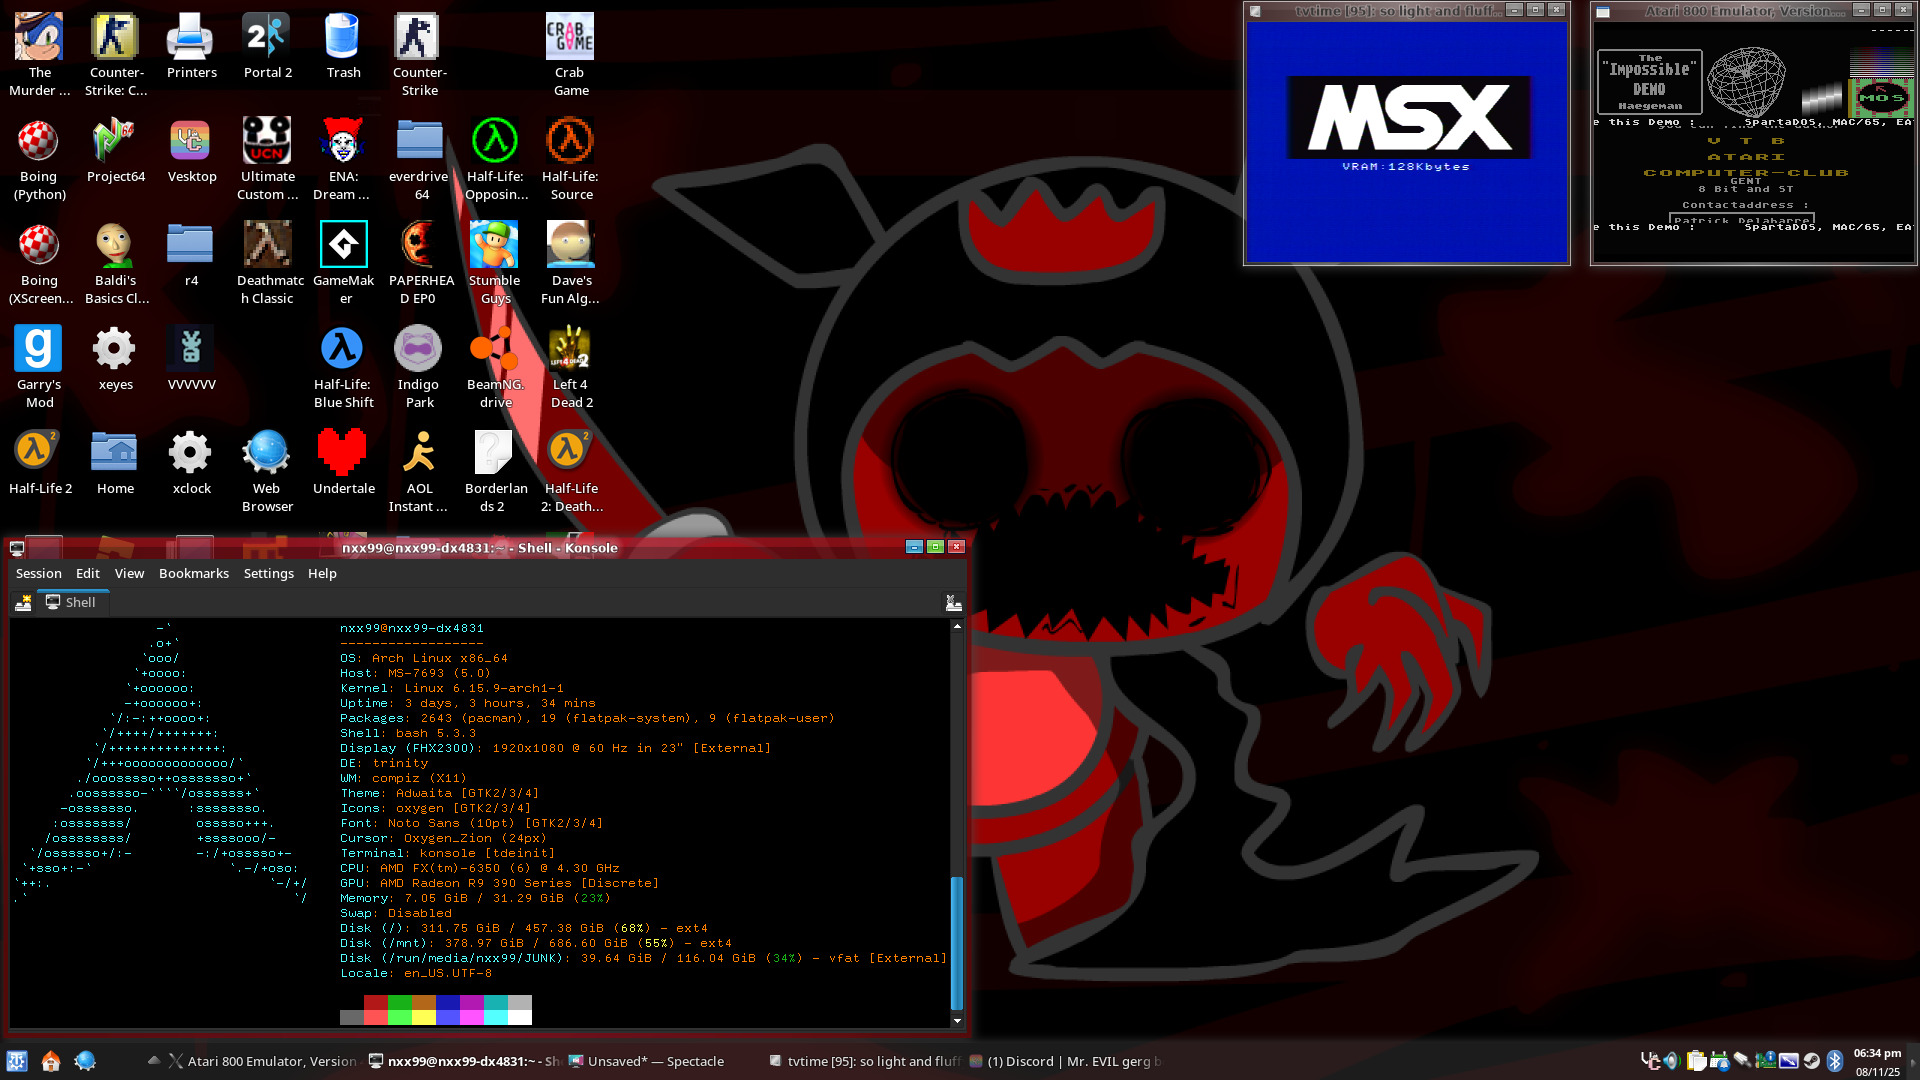Open Konsole Session menu

tap(39, 573)
